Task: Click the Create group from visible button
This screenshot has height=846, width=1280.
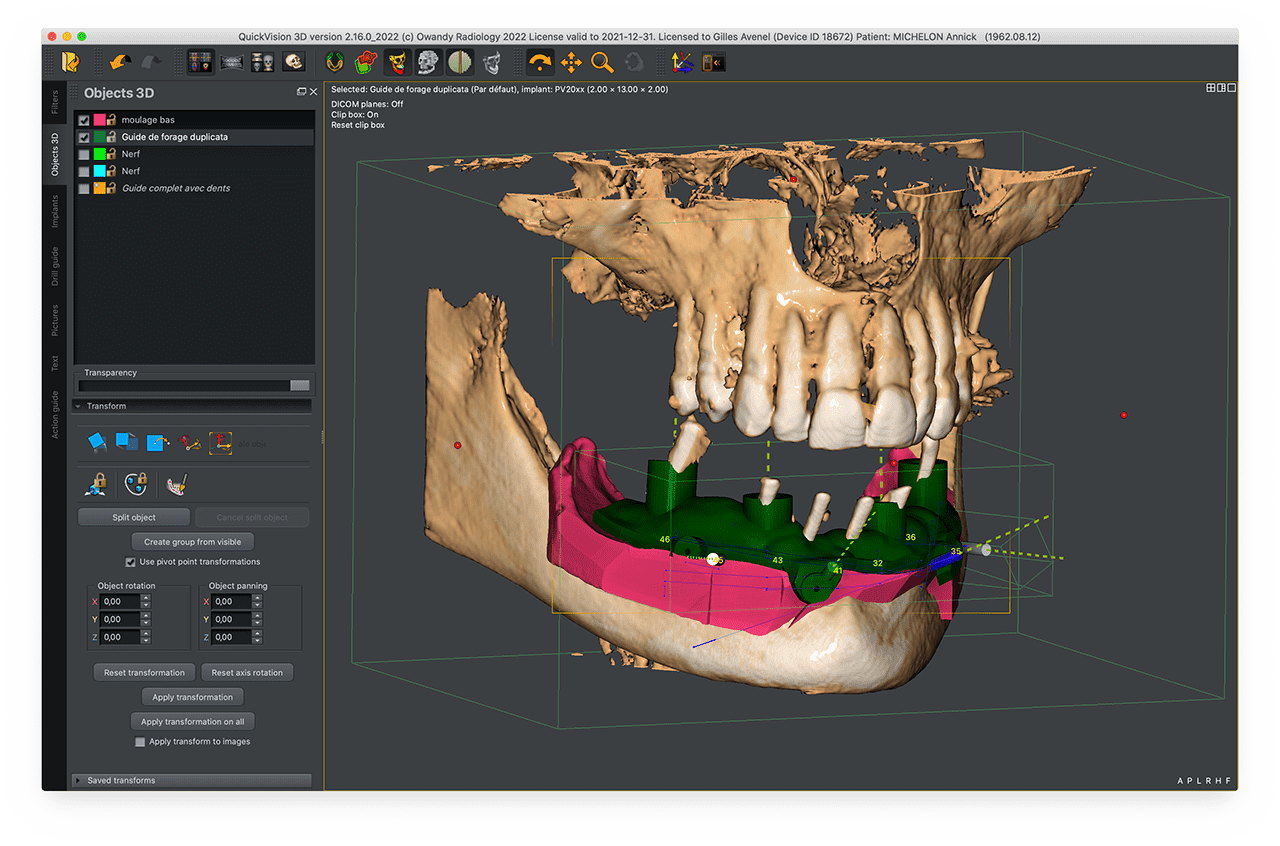Action: (192, 541)
